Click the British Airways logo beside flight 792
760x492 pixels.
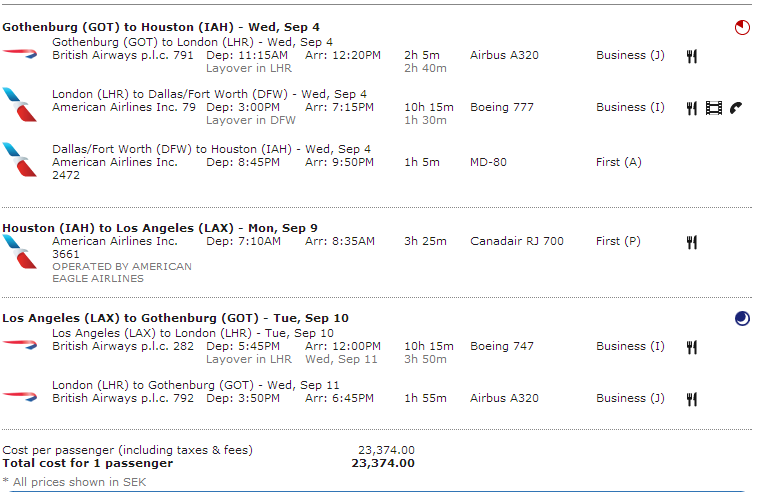[x=18, y=395]
